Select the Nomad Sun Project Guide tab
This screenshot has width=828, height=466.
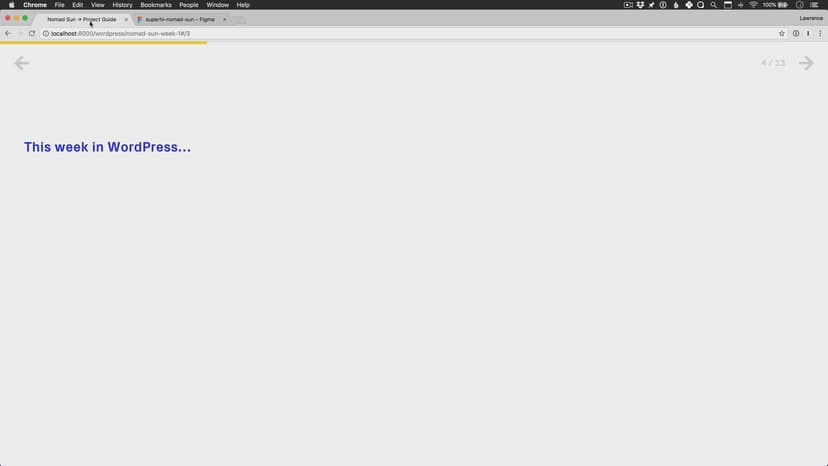point(82,19)
